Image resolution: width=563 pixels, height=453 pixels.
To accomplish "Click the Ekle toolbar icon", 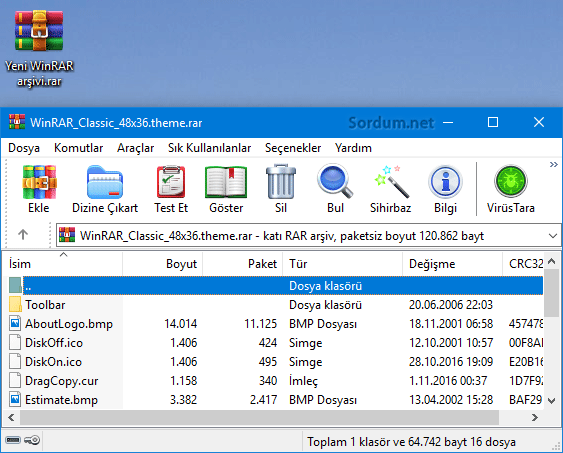I will (x=39, y=182).
